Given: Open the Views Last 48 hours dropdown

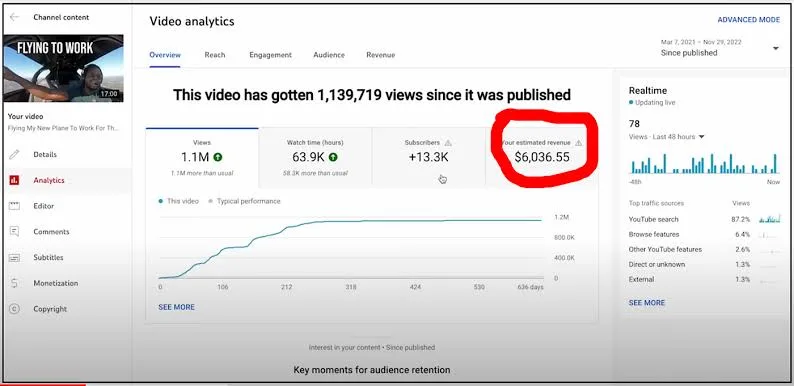Looking at the screenshot, I should pyautogui.click(x=701, y=137).
